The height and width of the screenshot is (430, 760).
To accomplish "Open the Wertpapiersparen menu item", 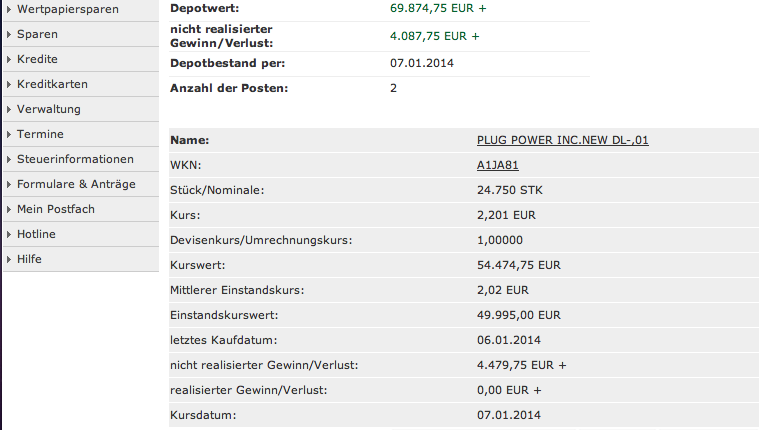I will 68,9.
